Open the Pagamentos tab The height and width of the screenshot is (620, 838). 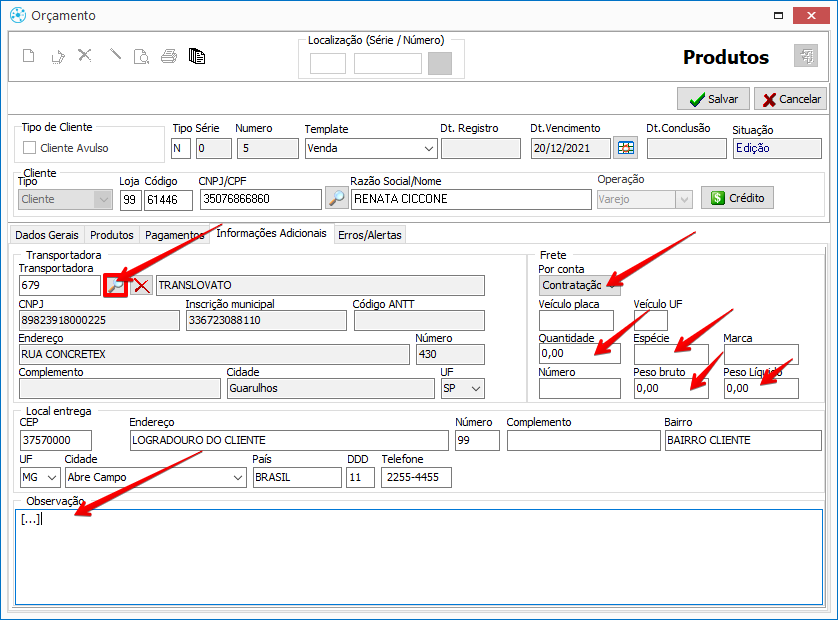pyautogui.click(x=174, y=235)
